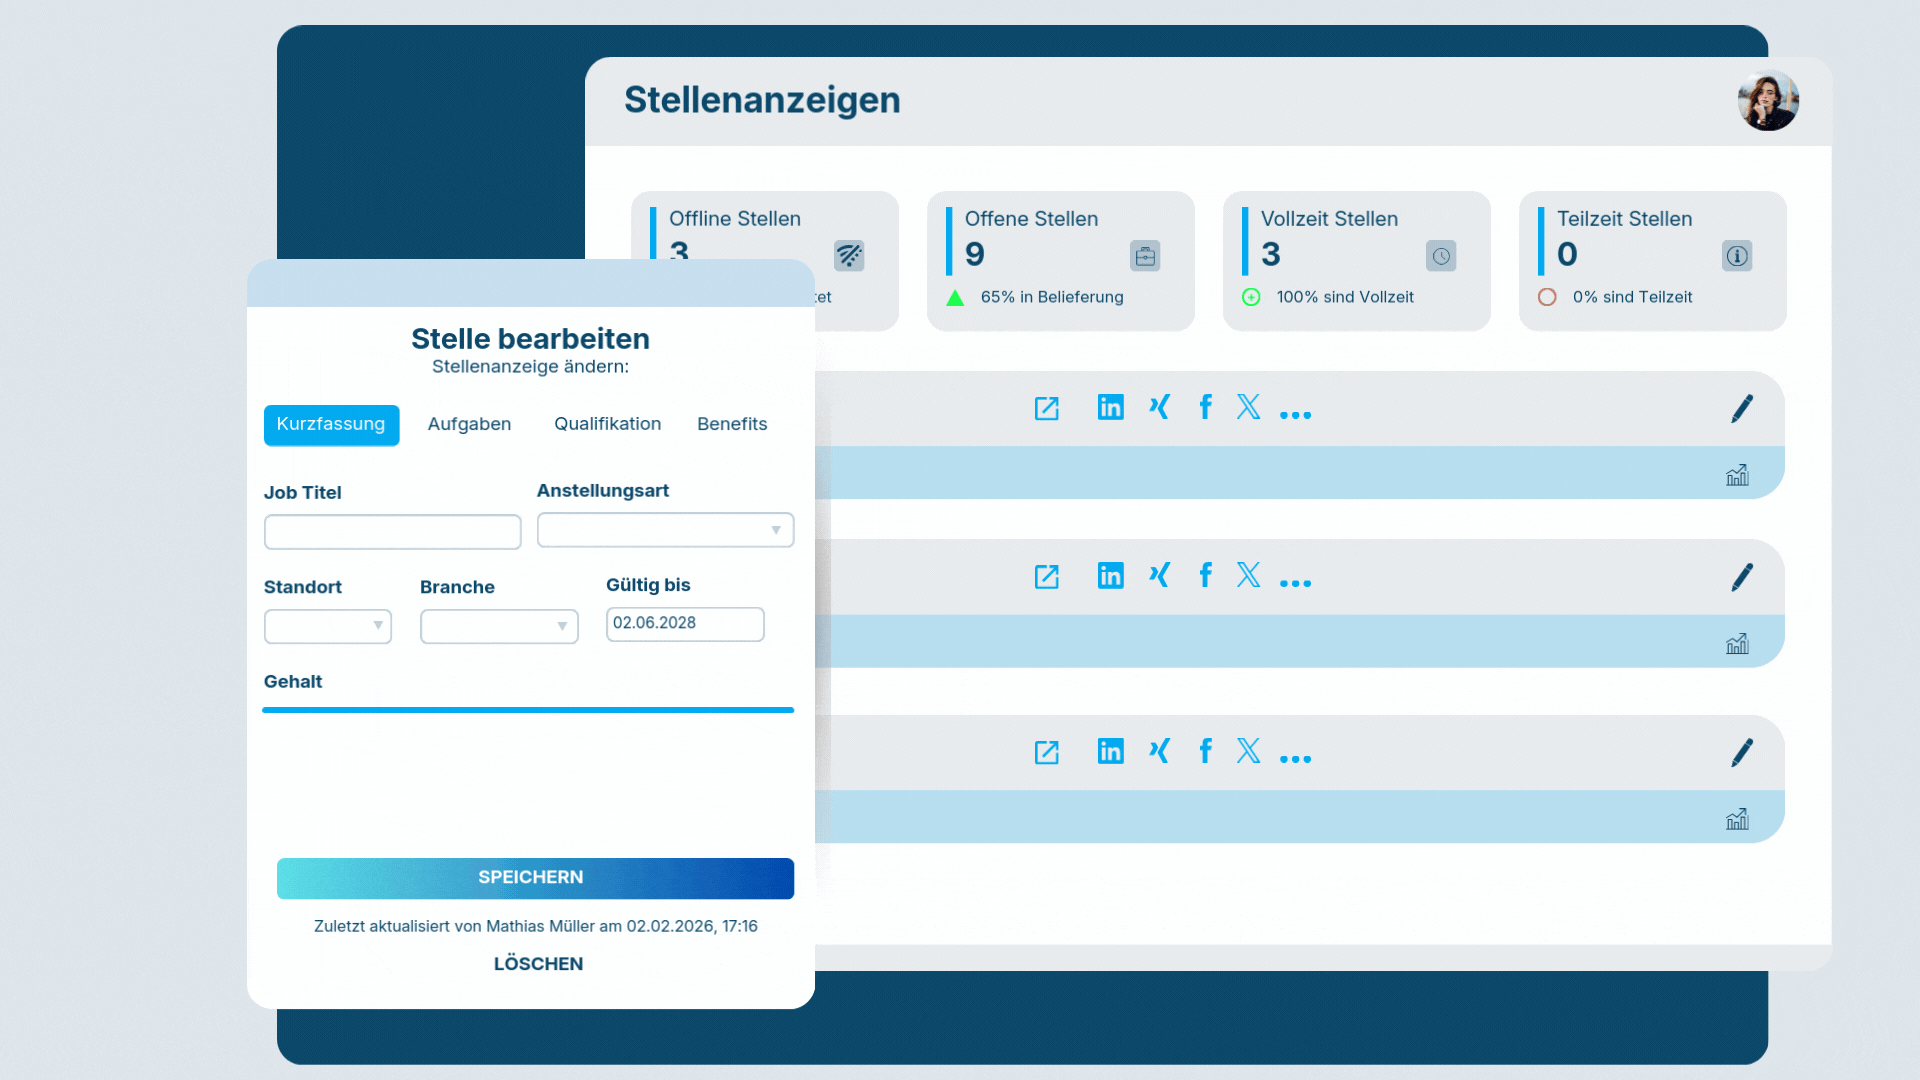Click three-dots more icon in third row
Viewport: 1920px width, 1080px height.
pyautogui.click(x=1295, y=759)
